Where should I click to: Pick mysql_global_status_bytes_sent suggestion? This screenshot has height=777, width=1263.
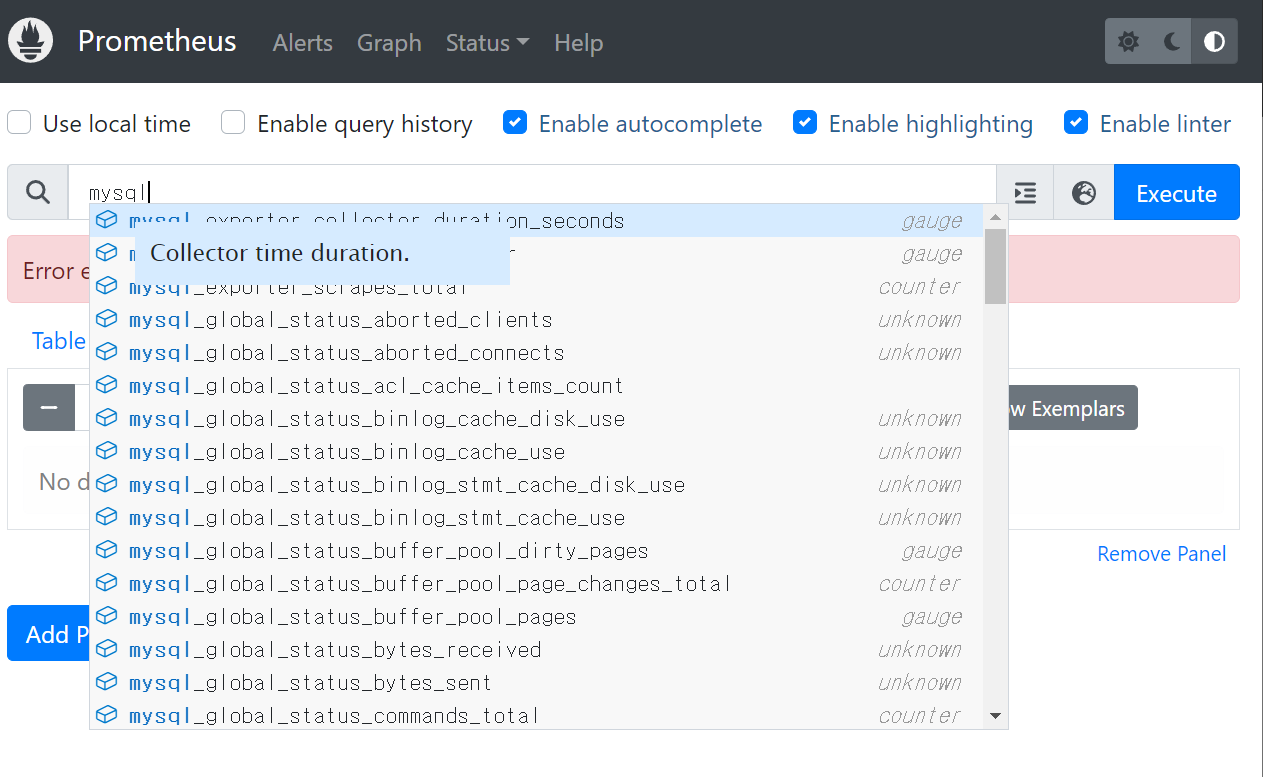(537, 683)
